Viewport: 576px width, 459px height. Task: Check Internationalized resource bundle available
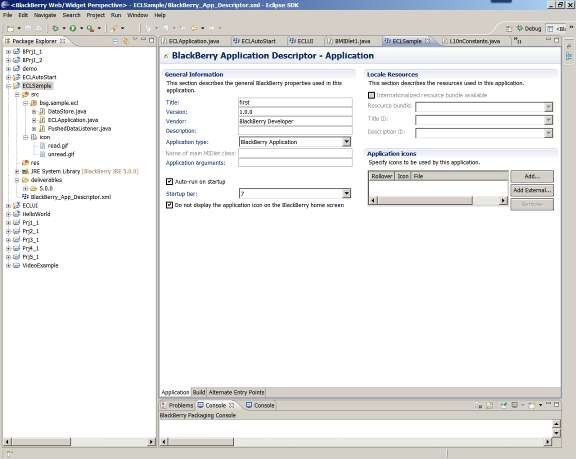point(371,95)
